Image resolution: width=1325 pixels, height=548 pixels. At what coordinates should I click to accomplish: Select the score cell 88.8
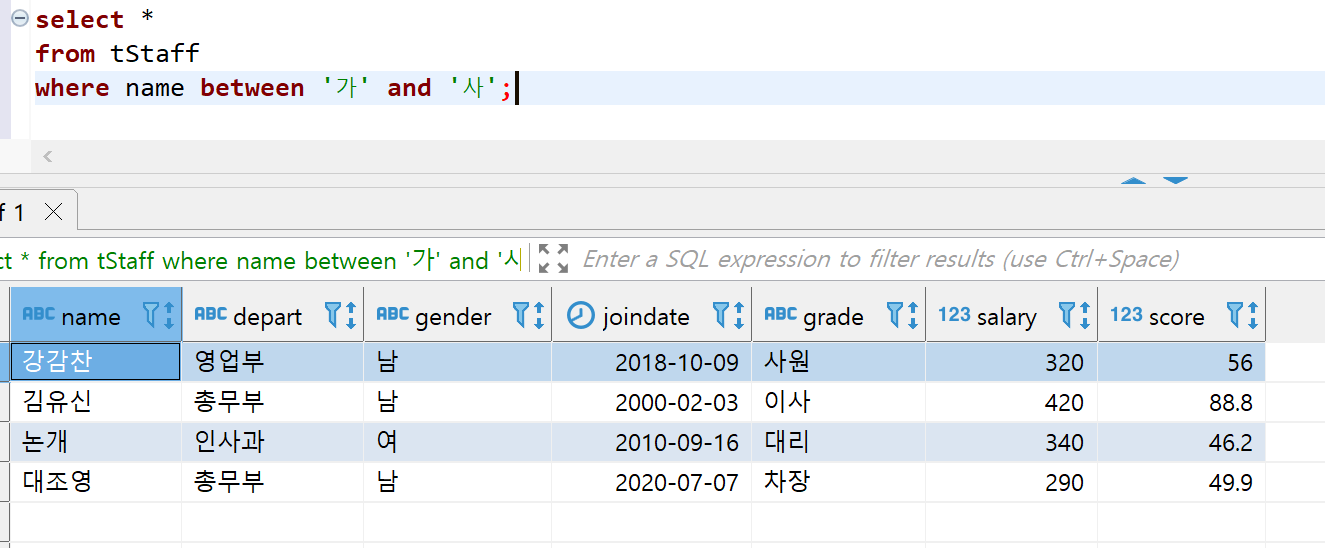1181,402
